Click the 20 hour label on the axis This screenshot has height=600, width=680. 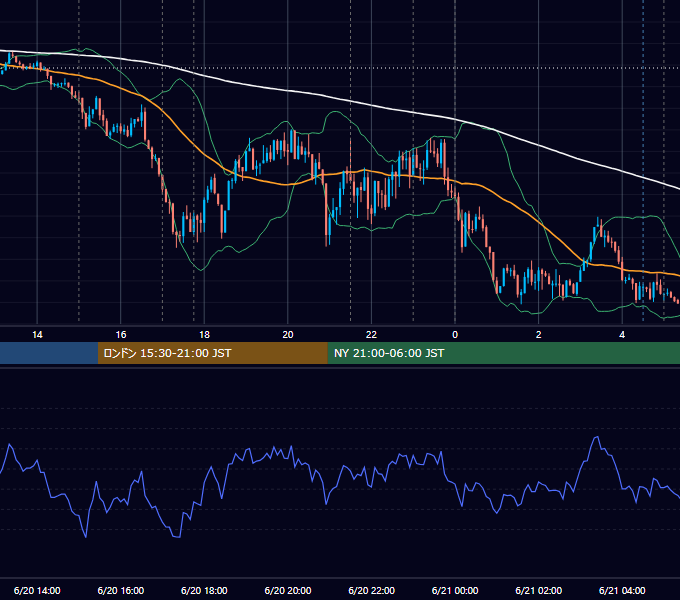tap(288, 335)
